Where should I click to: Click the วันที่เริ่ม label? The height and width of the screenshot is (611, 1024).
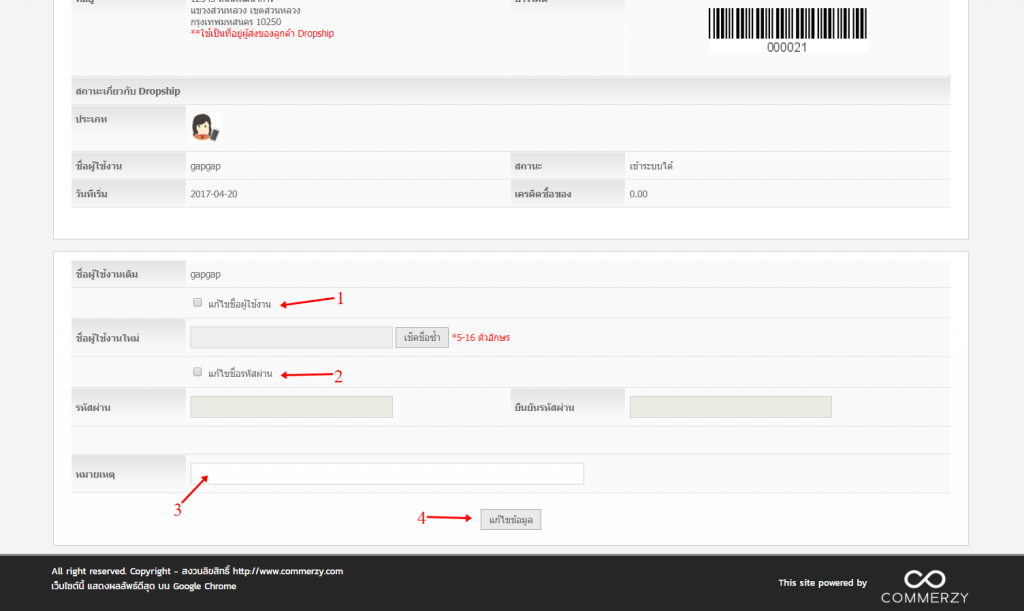(x=91, y=194)
